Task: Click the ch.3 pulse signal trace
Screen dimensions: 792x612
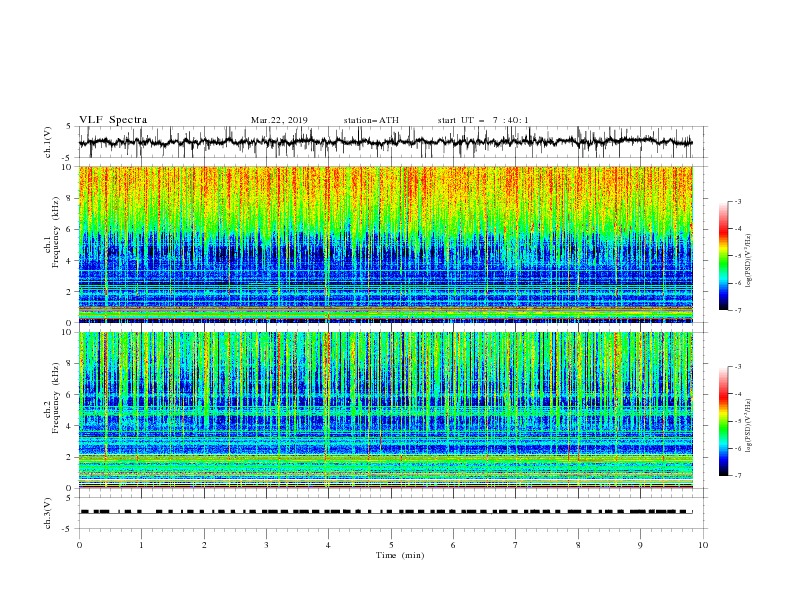Action: coord(386,512)
